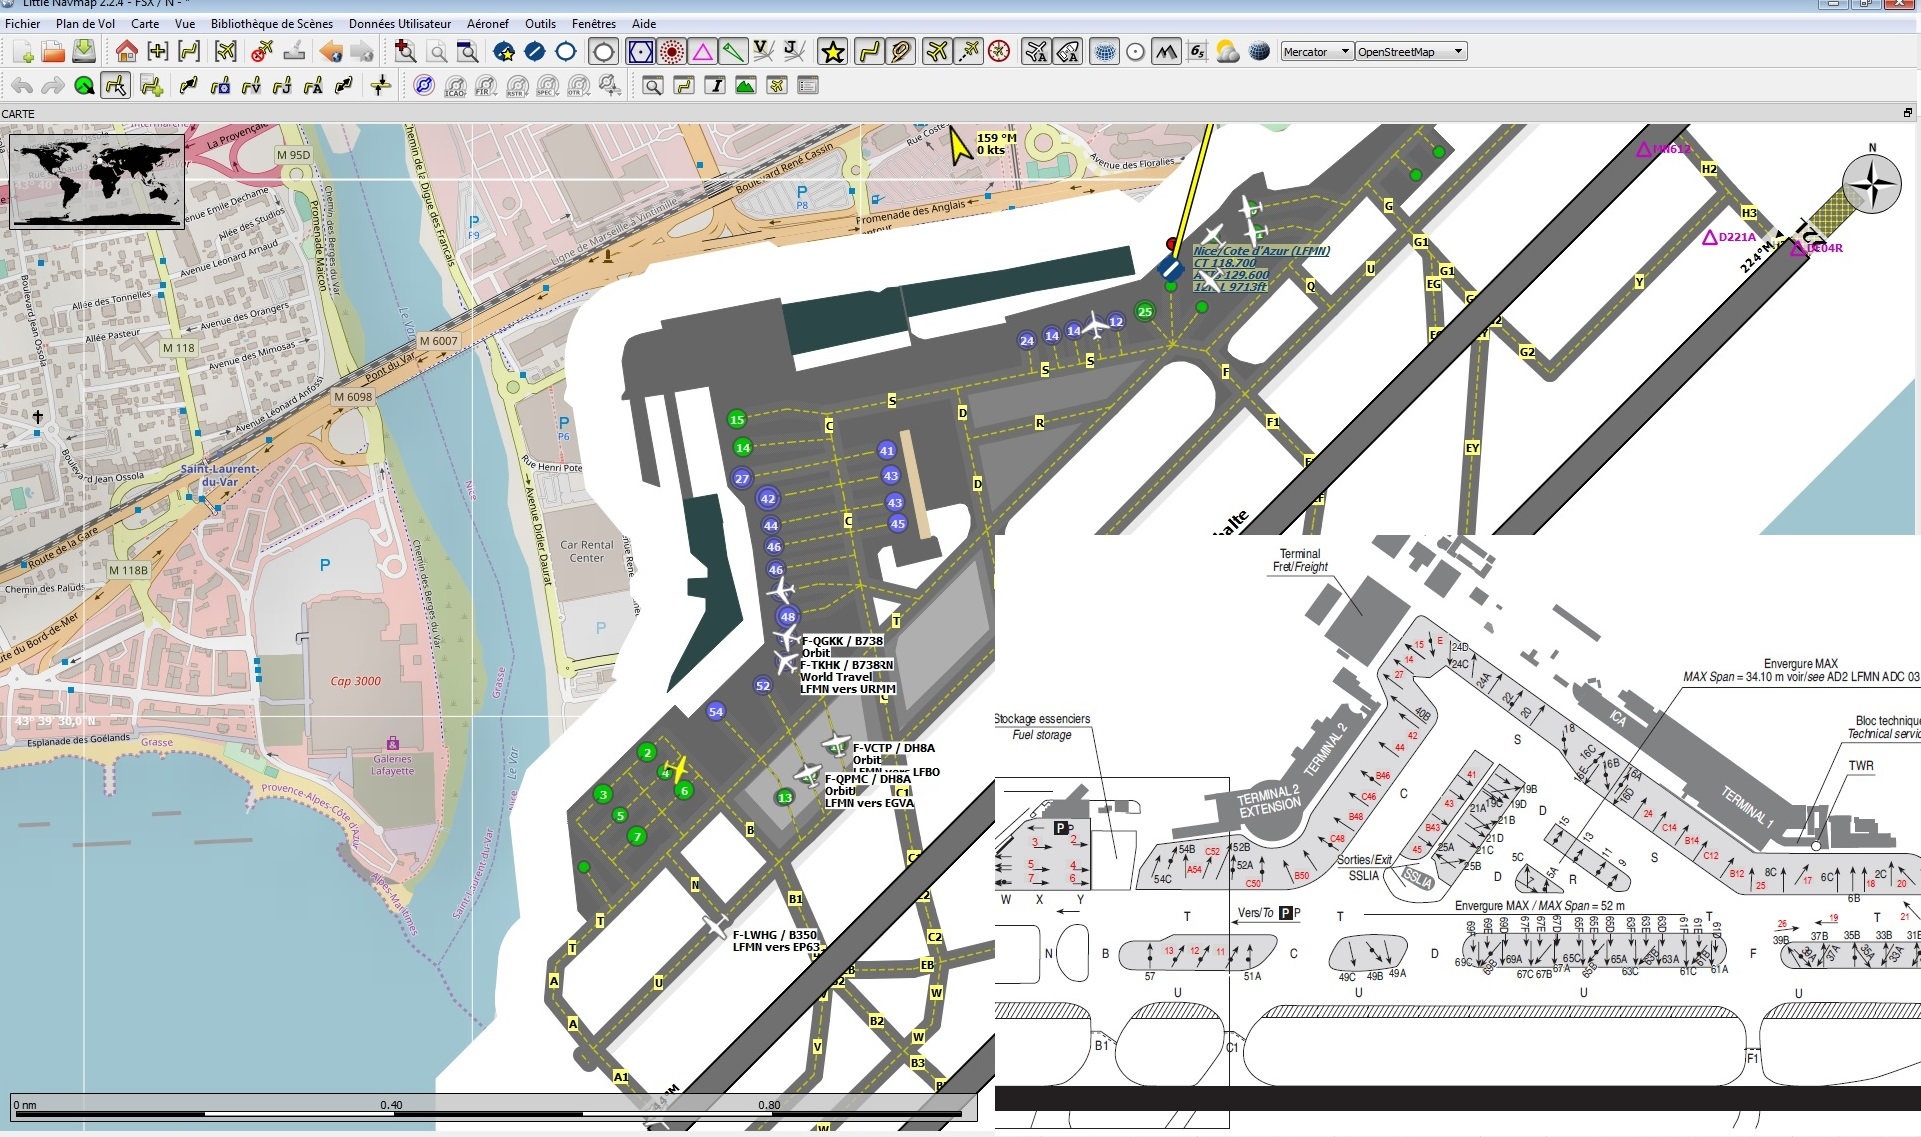The image size is (1921, 1137).
Task: Toggle the map grid display button
Action: [x=1104, y=51]
